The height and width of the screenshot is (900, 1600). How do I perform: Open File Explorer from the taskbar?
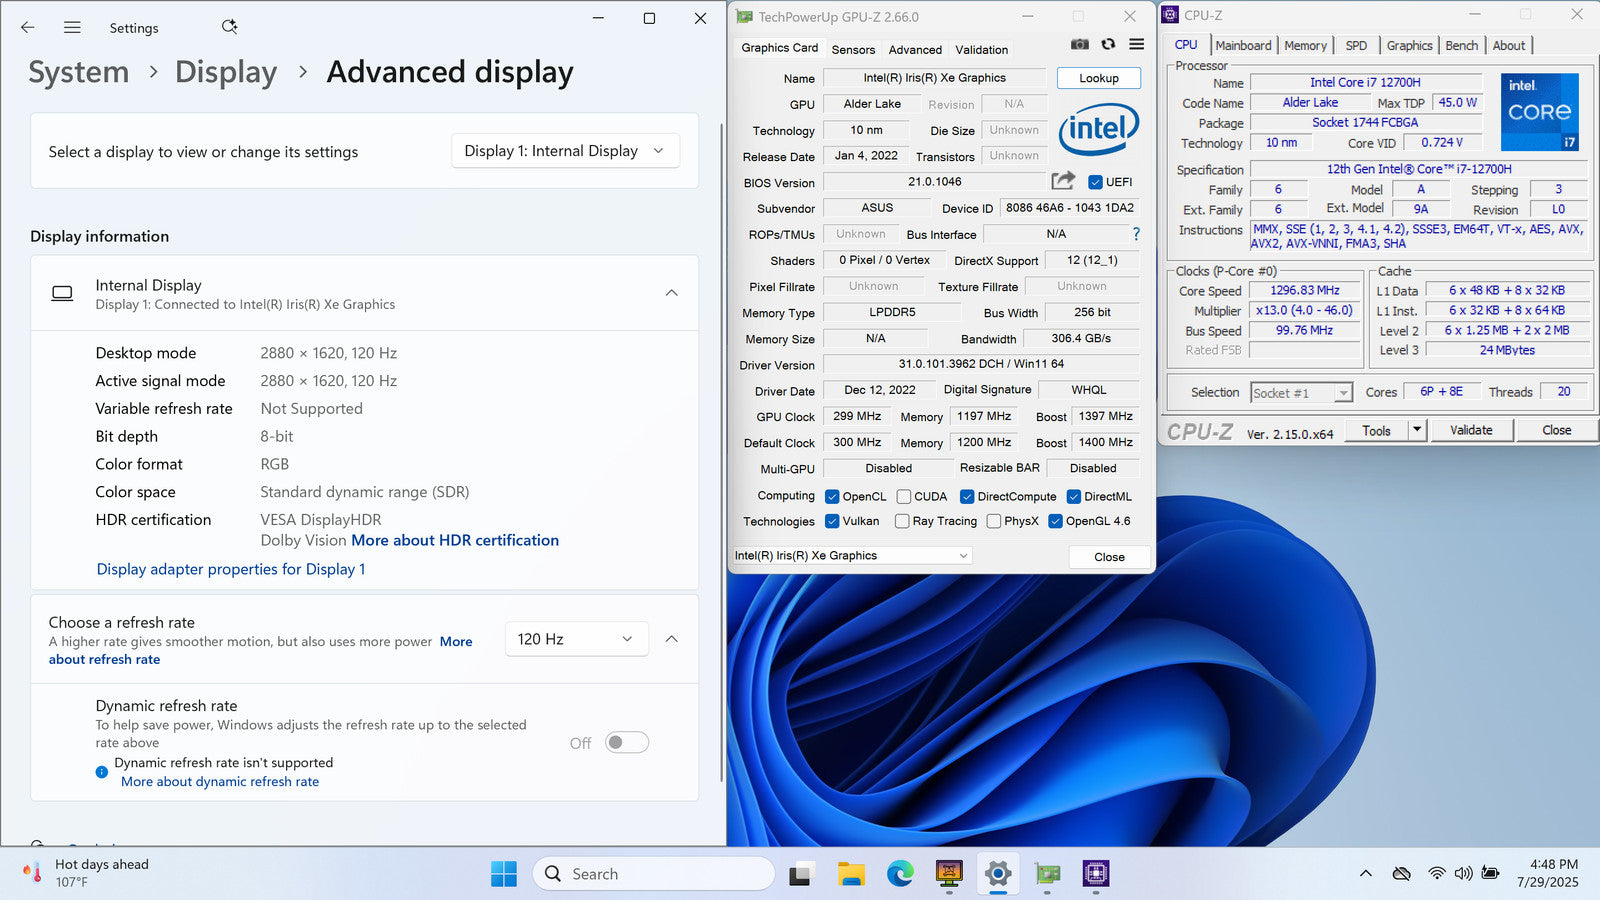click(851, 874)
